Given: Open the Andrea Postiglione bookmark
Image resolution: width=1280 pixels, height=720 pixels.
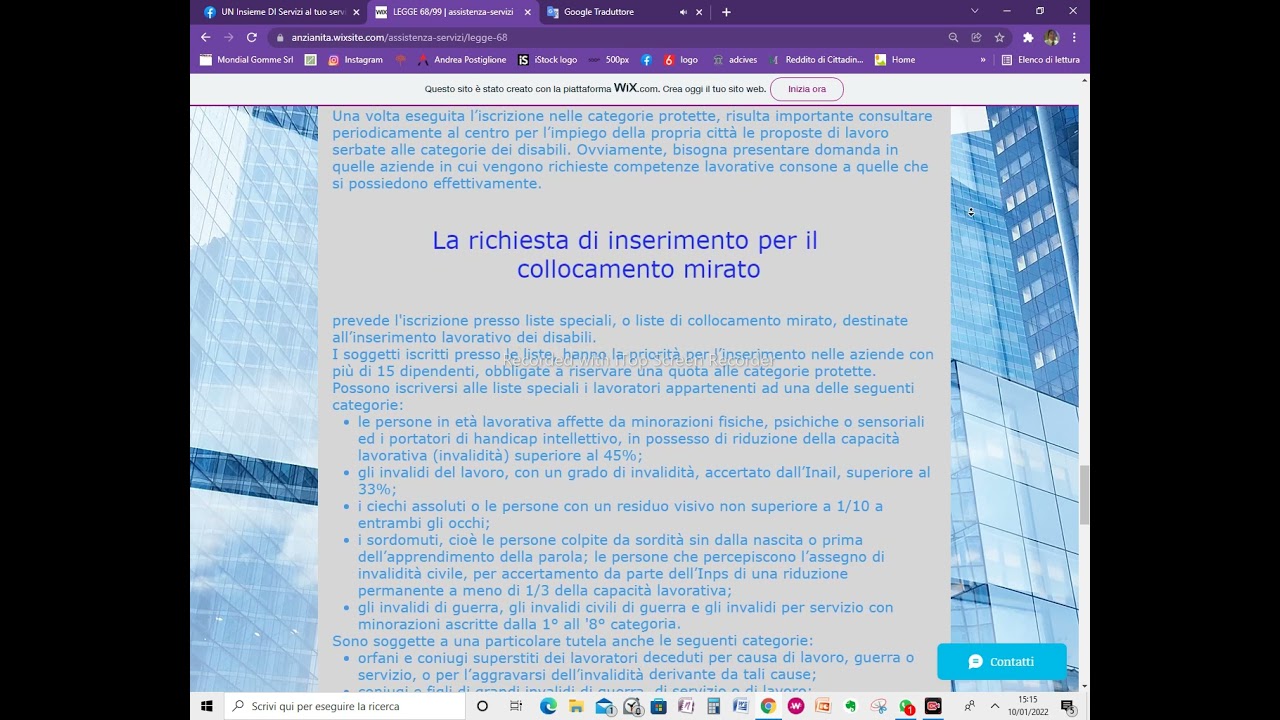Looking at the screenshot, I should [462, 60].
